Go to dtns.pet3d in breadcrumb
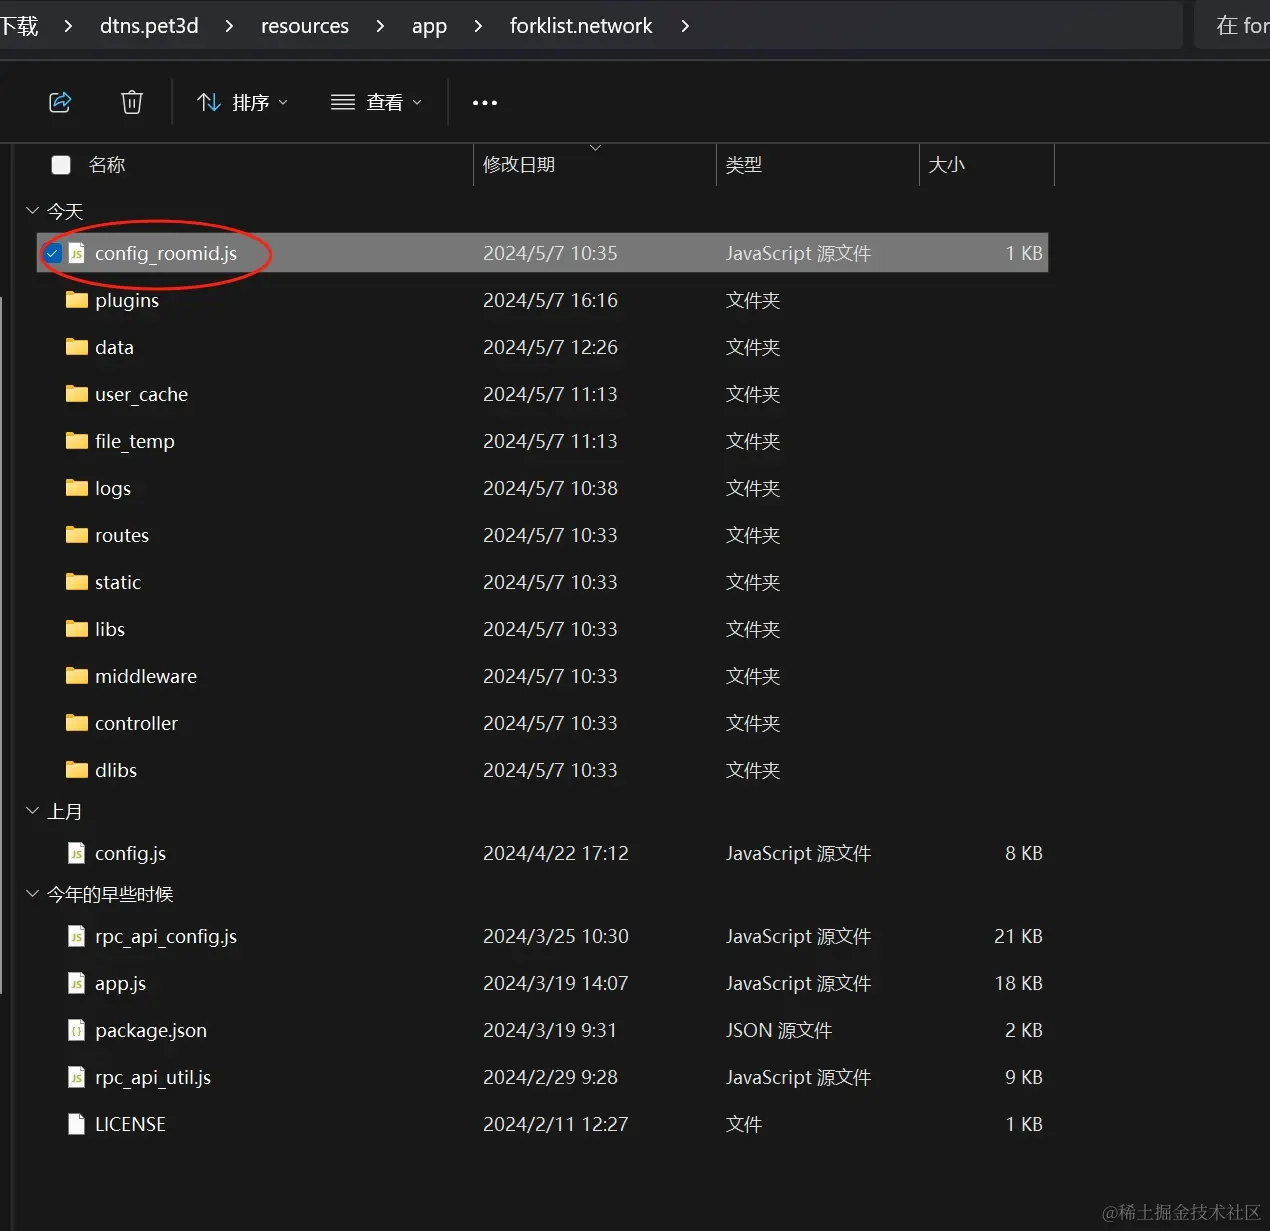Image resolution: width=1270 pixels, height=1231 pixels. [x=149, y=26]
